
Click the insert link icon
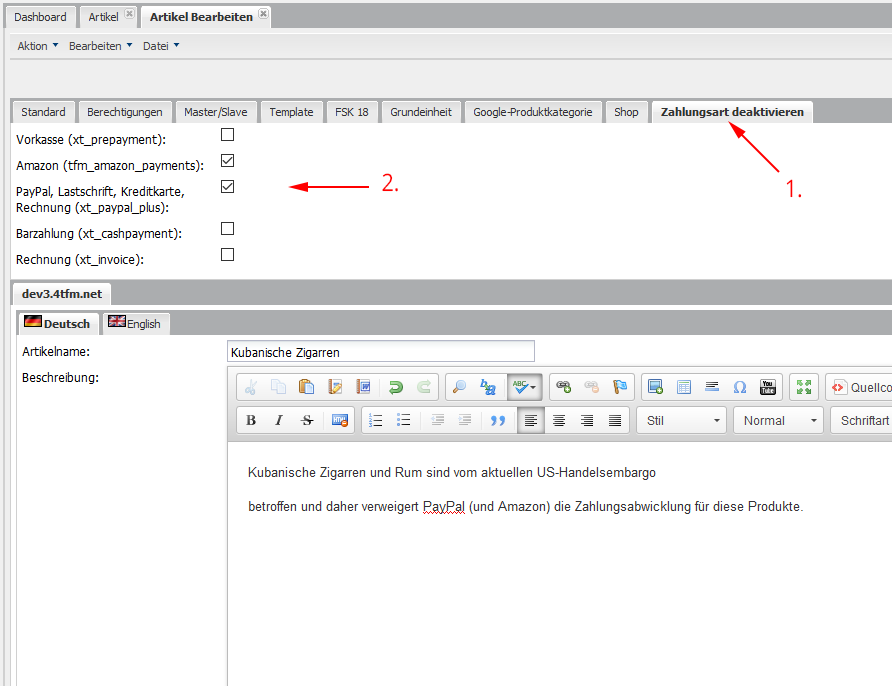pyautogui.click(x=564, y=387)
